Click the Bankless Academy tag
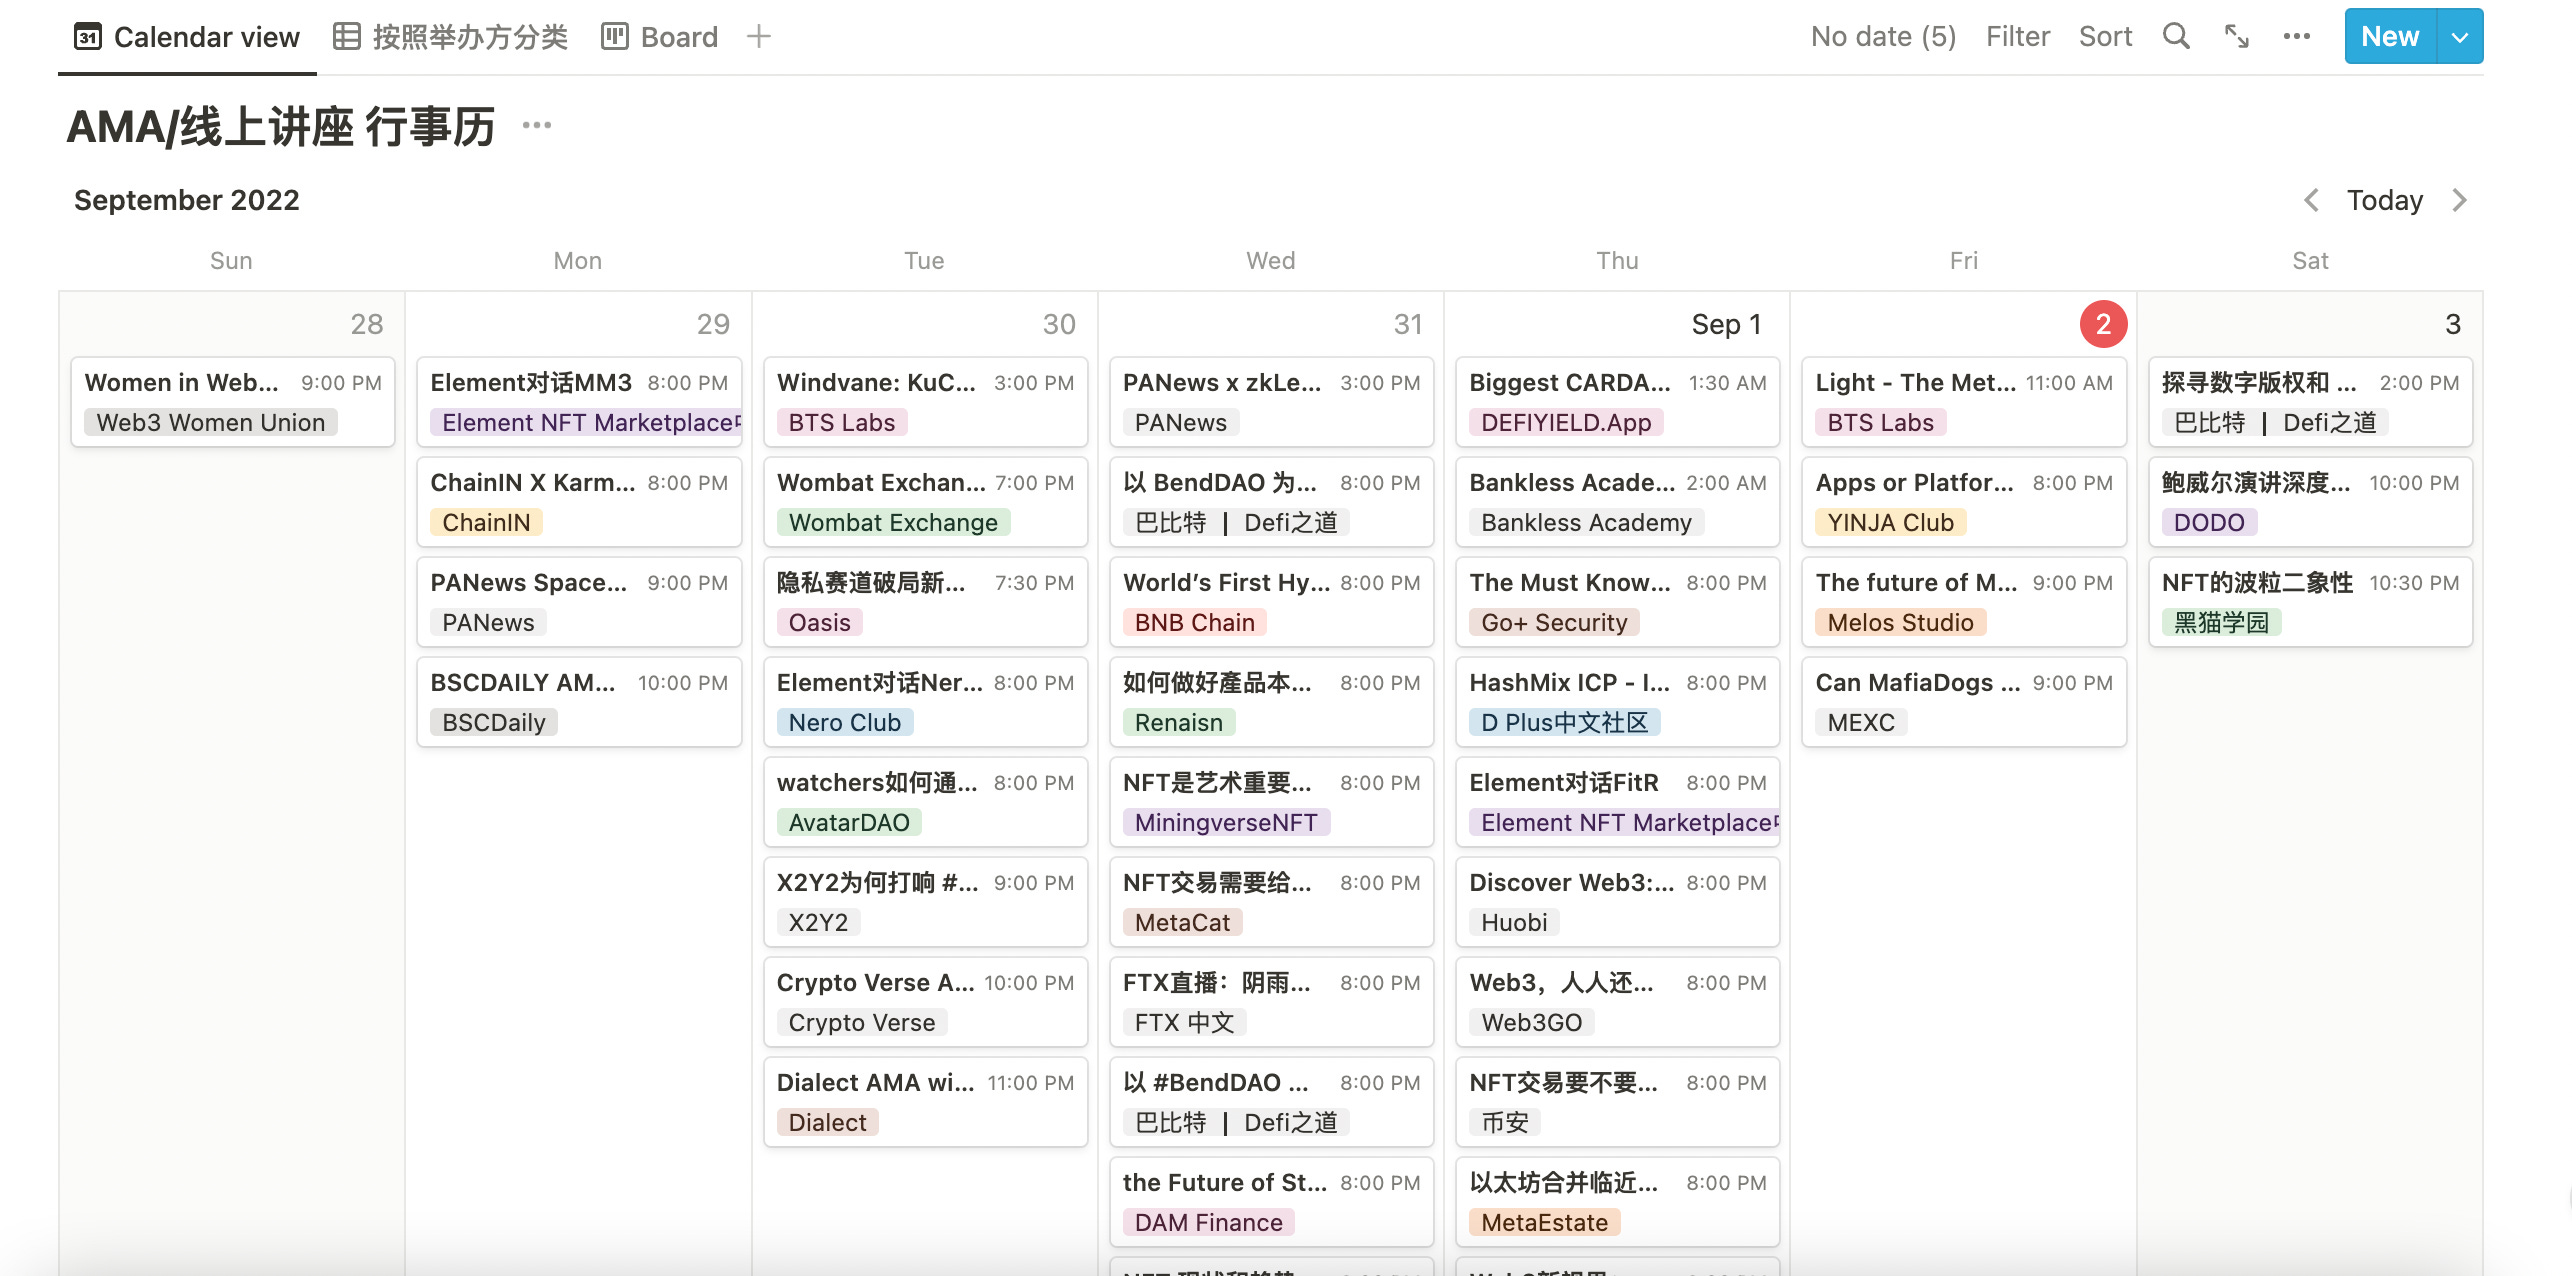This screenshot has height=1276, width=2572. [1586, 522]
